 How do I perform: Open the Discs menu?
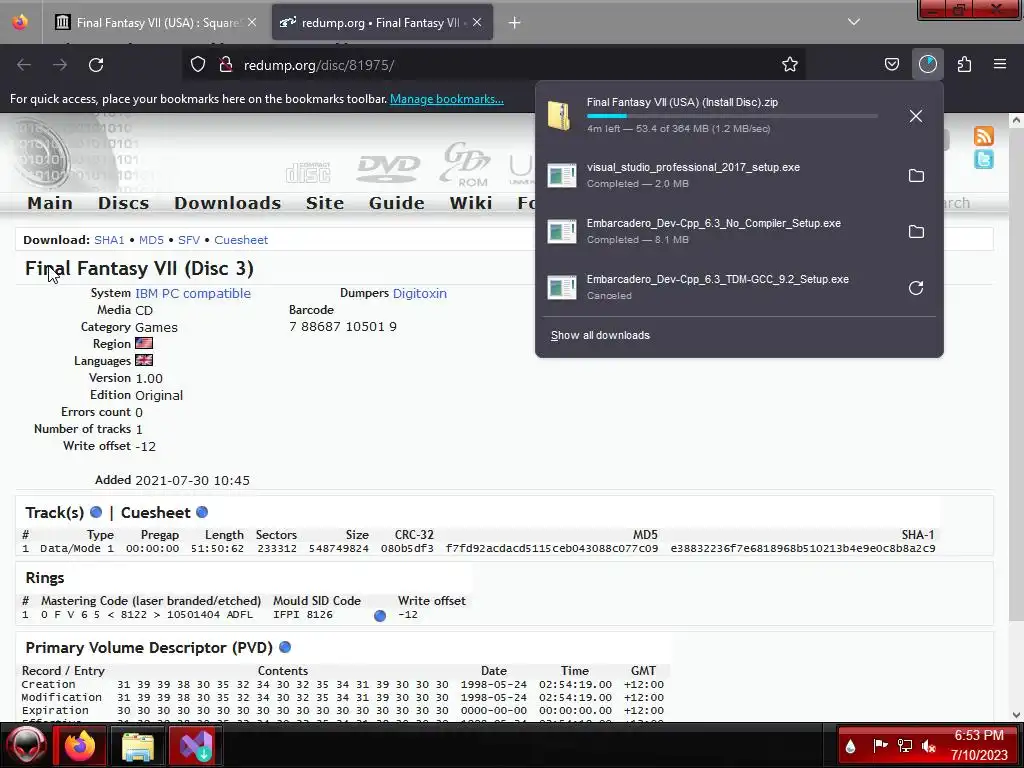point(123,203)
